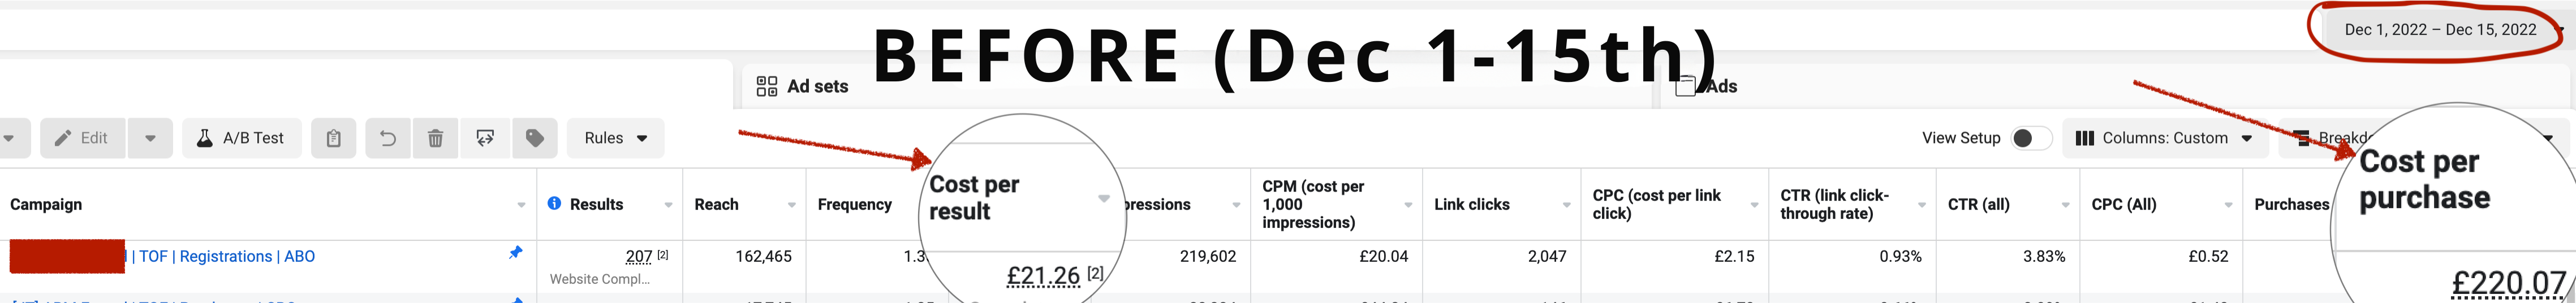Open the date range Dec 1–Dec 15 picker
Image resolution: width=2576 pixels, height=303 pixels.
click(2440, 30)
